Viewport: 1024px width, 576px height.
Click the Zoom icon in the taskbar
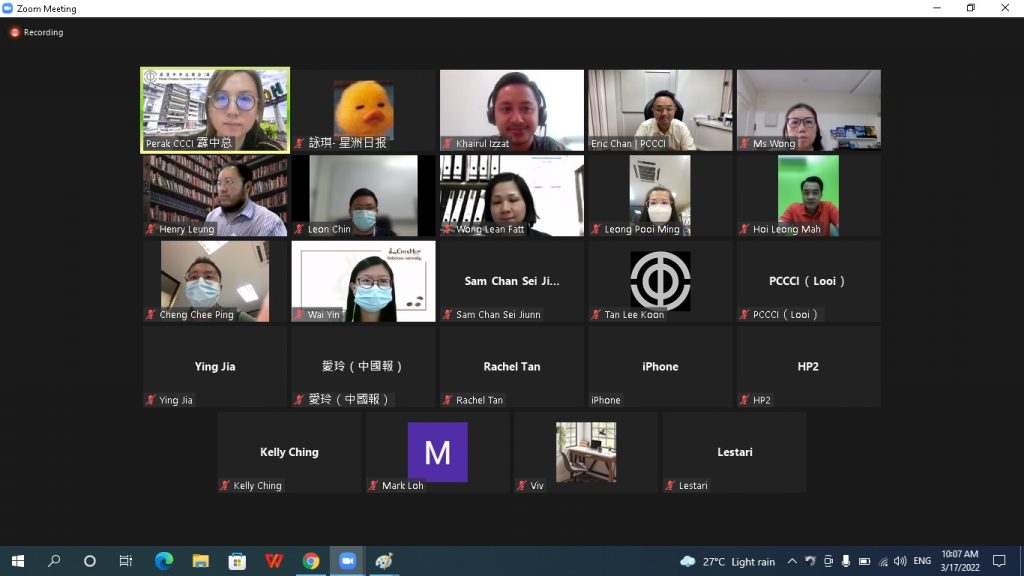point(347,561)
